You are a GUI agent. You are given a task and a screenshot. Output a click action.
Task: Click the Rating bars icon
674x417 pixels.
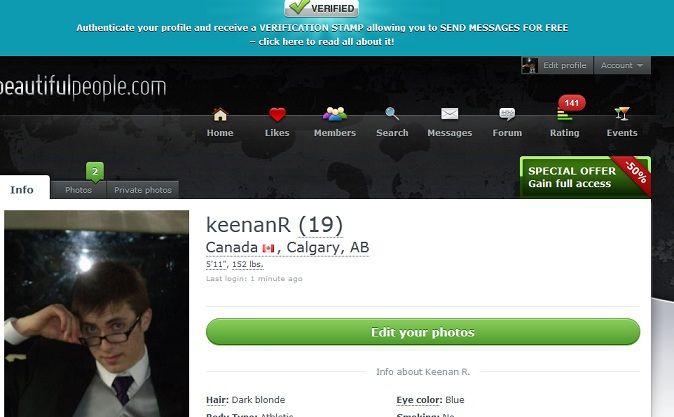564,115
